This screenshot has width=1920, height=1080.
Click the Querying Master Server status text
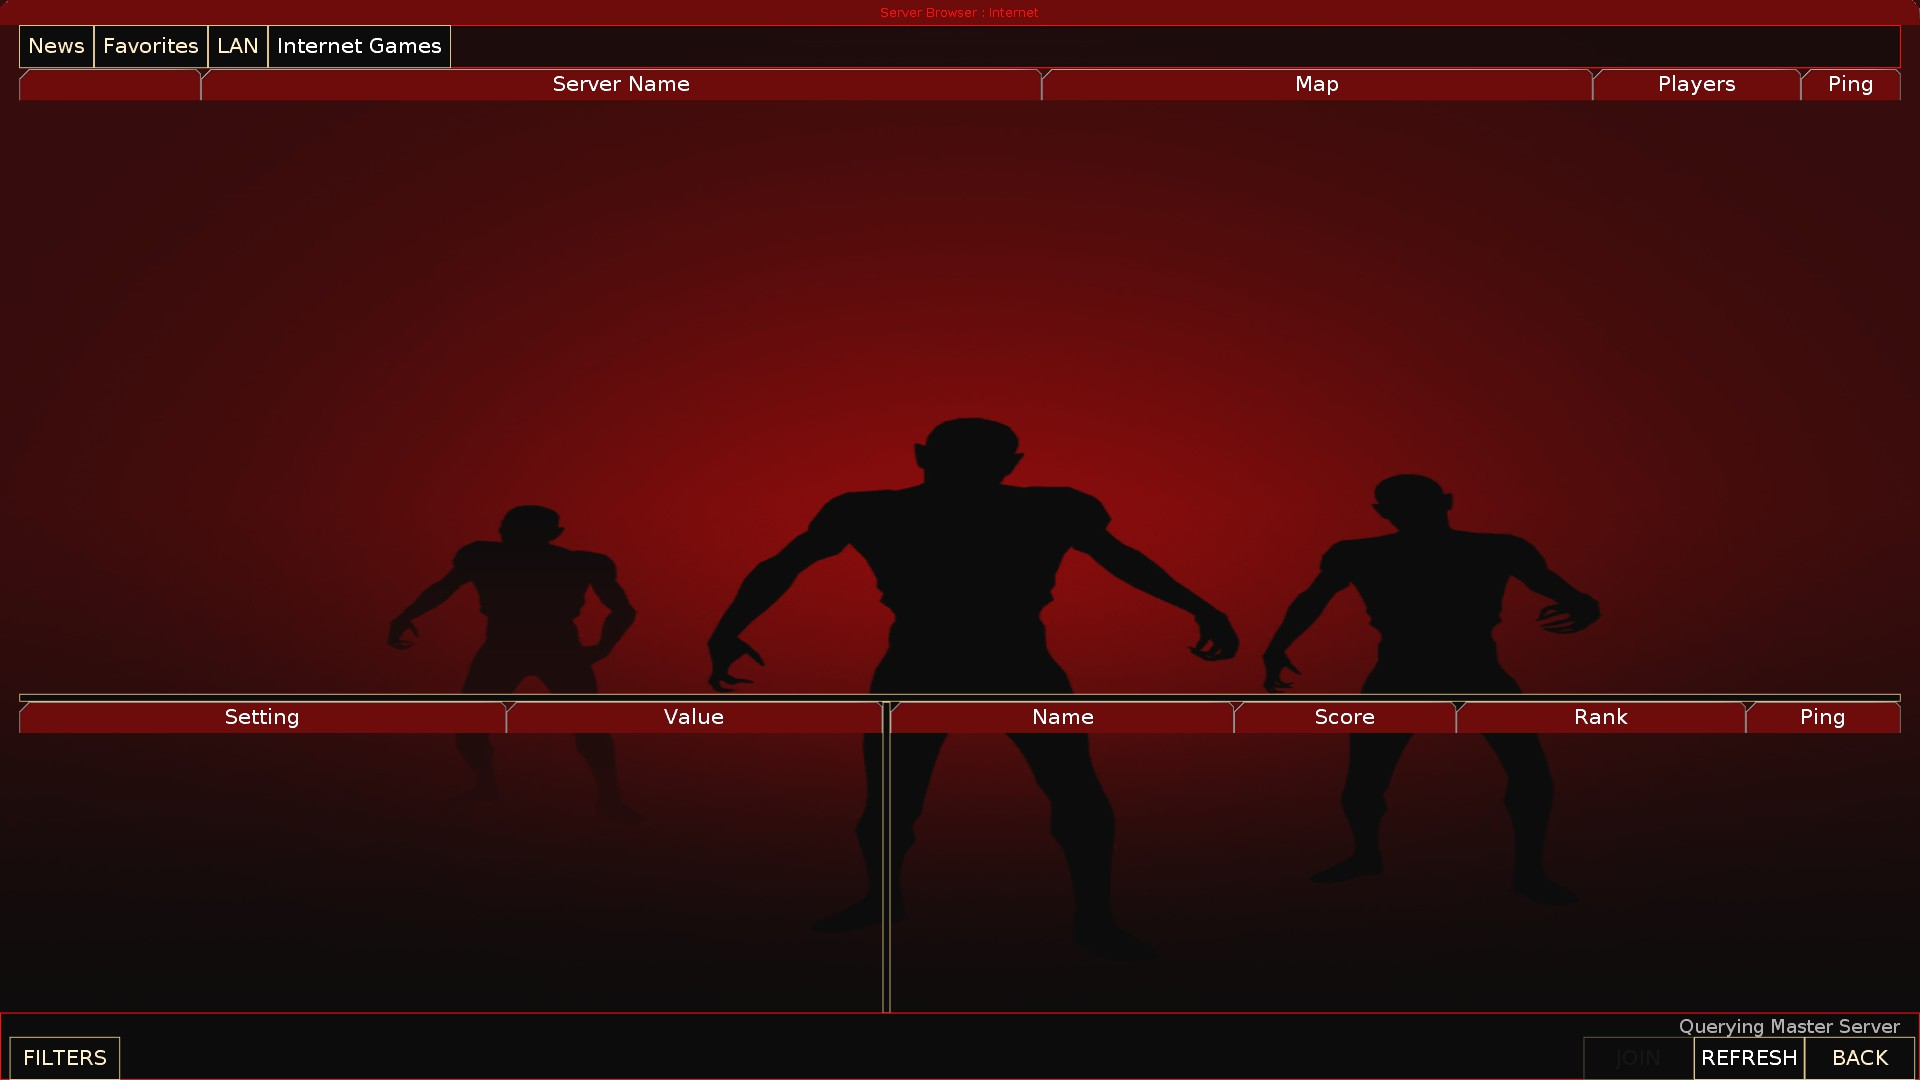(1789, 1027)
